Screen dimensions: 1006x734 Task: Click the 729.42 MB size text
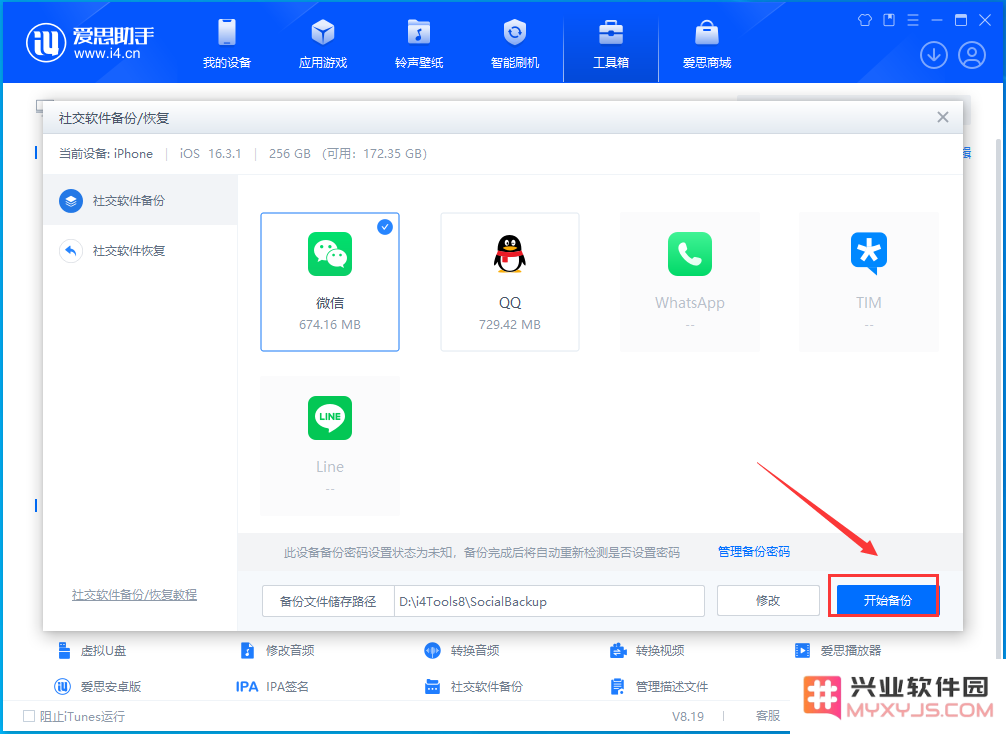tap(509, 325)
